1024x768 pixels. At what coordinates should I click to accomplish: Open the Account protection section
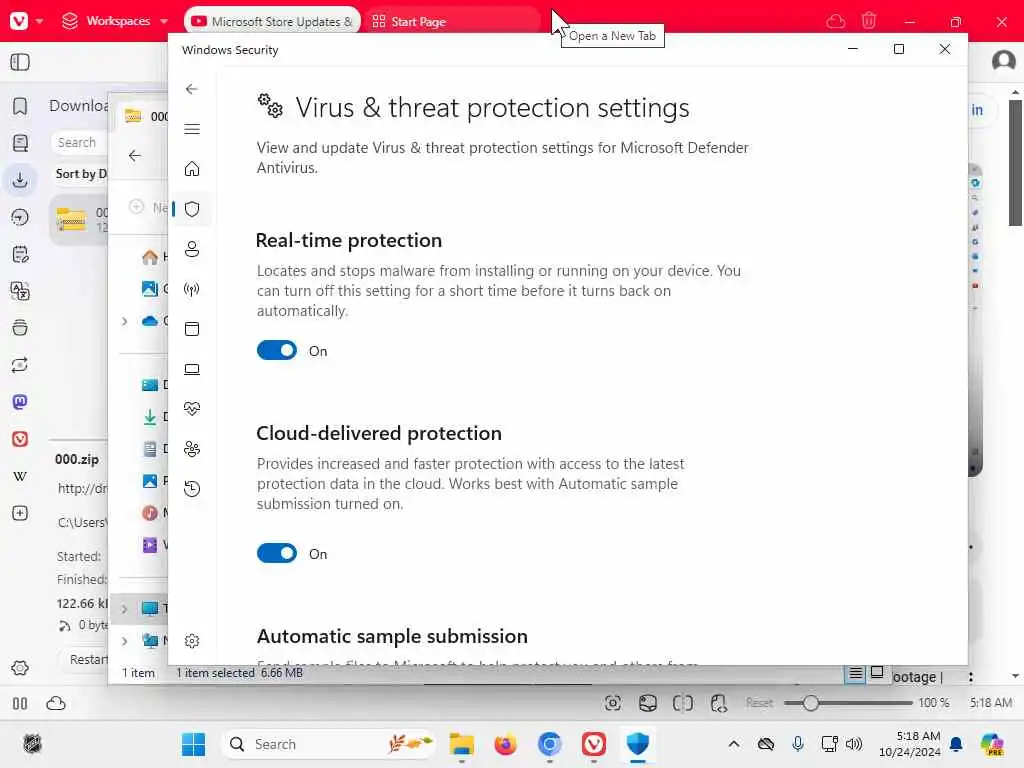coord(191,249)
